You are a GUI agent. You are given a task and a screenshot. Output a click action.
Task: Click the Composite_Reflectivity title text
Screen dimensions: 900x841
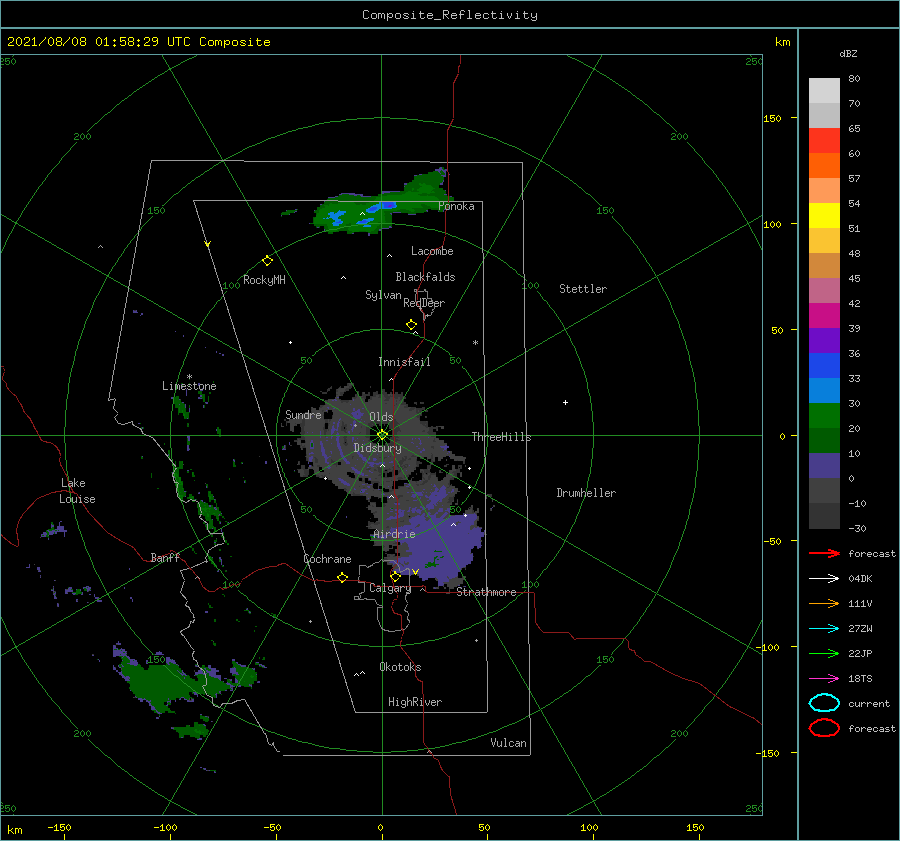pyautogui.click(x=449, y=15)
